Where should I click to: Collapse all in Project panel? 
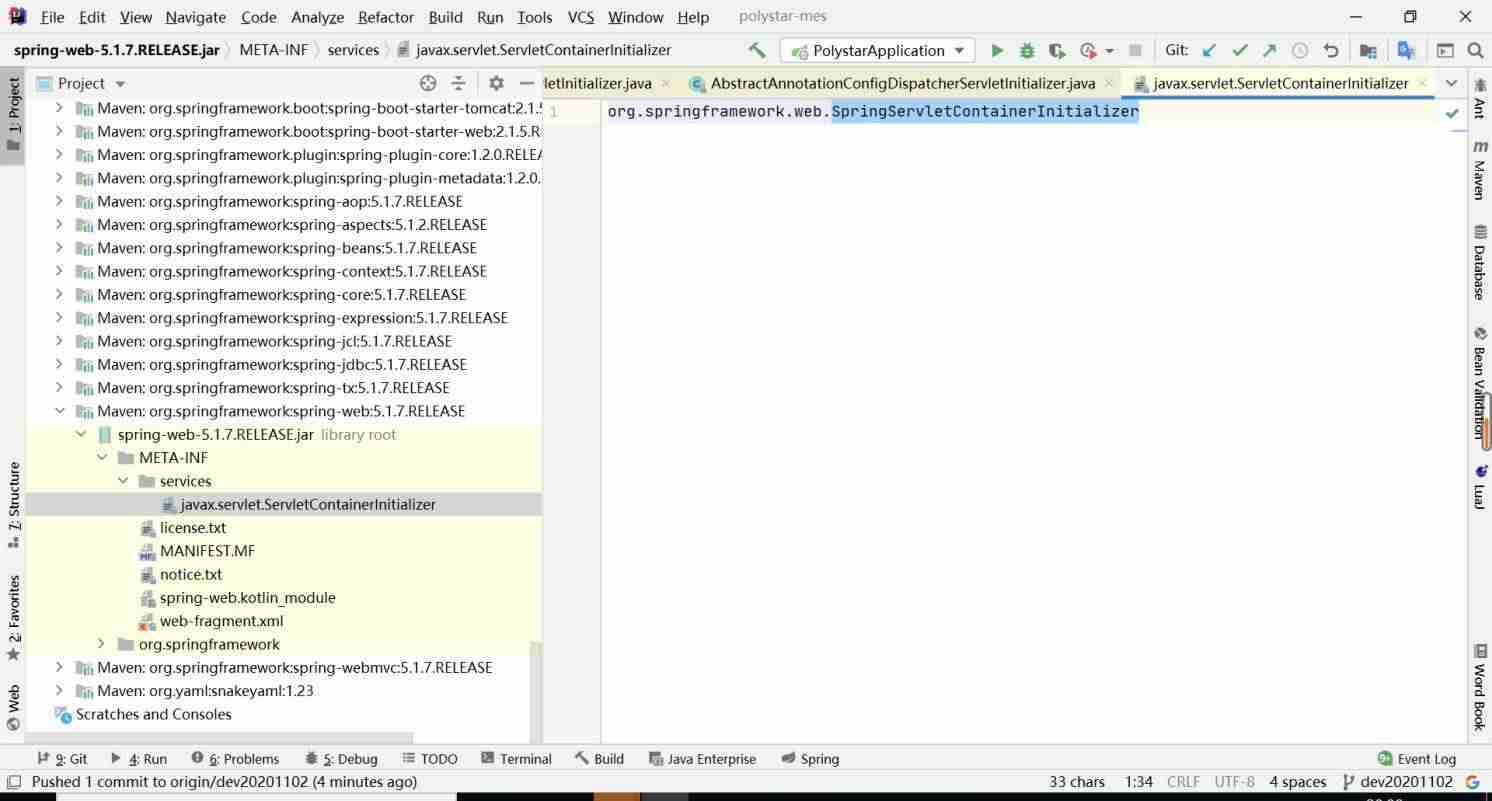(458, 83)
